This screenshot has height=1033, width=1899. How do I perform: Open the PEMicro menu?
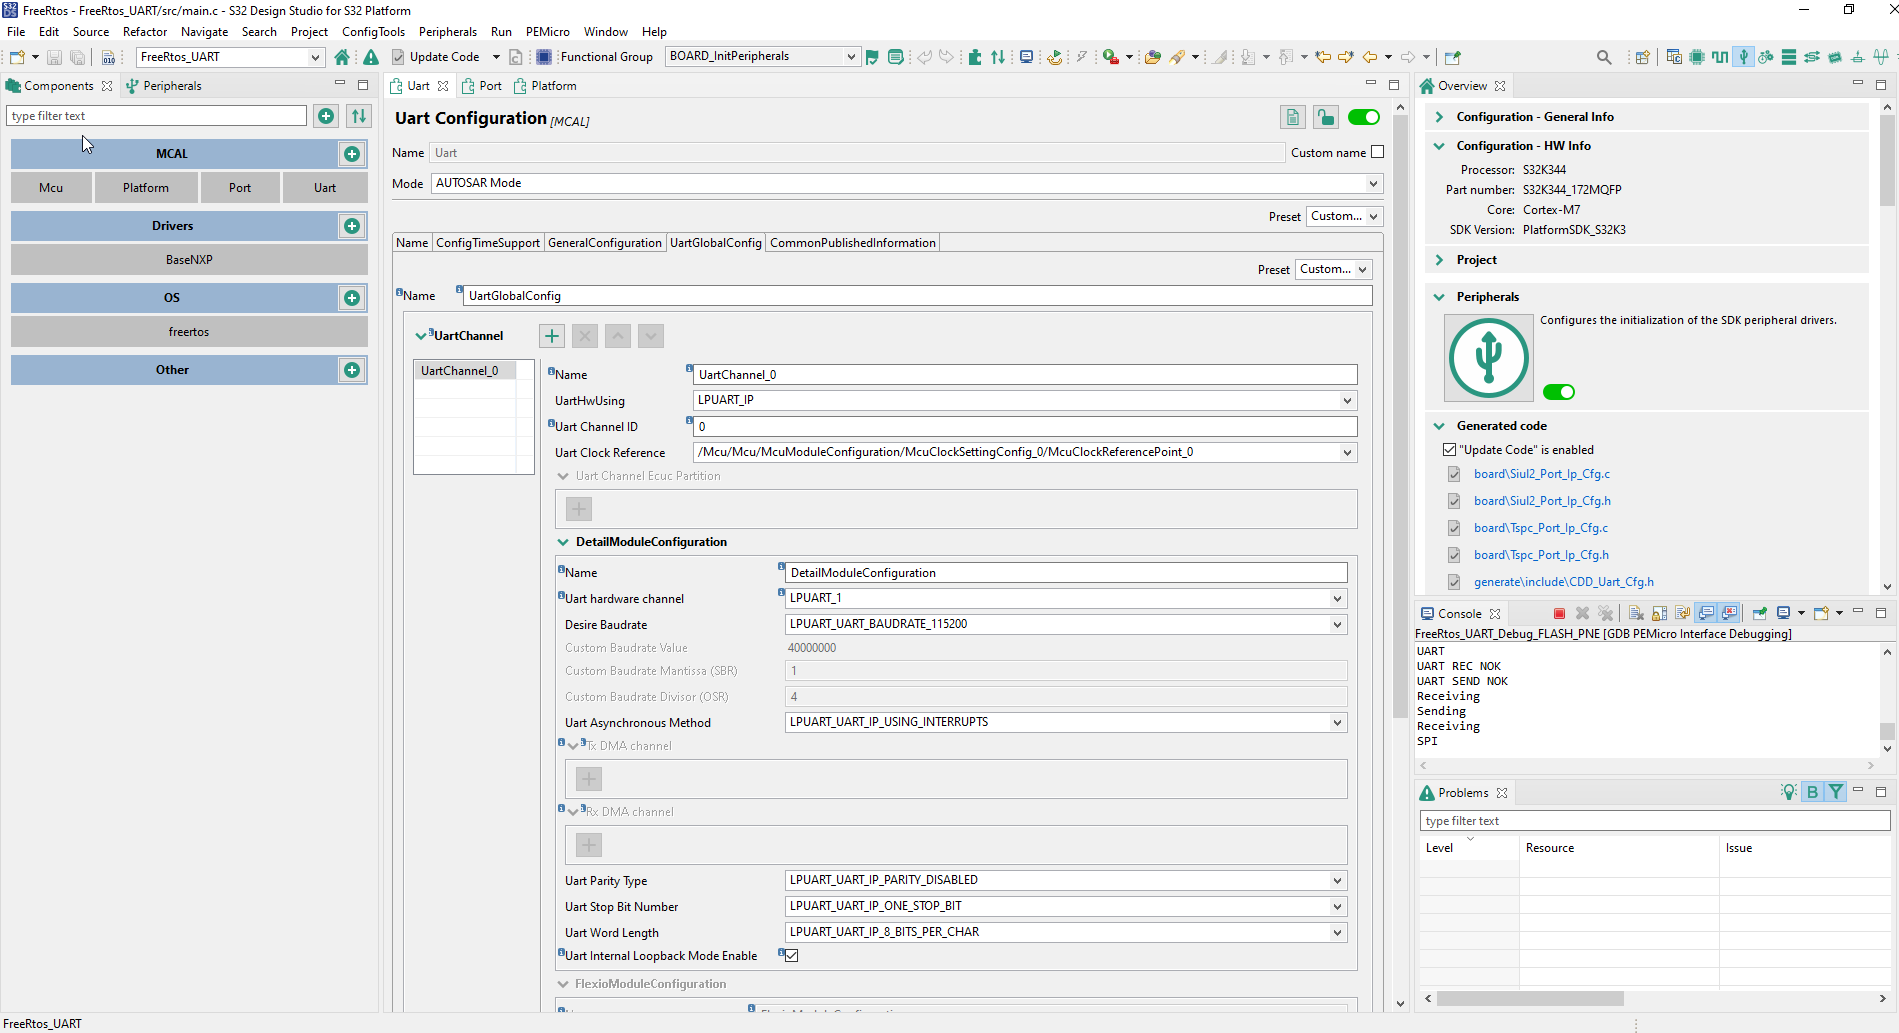click(548, 32)
